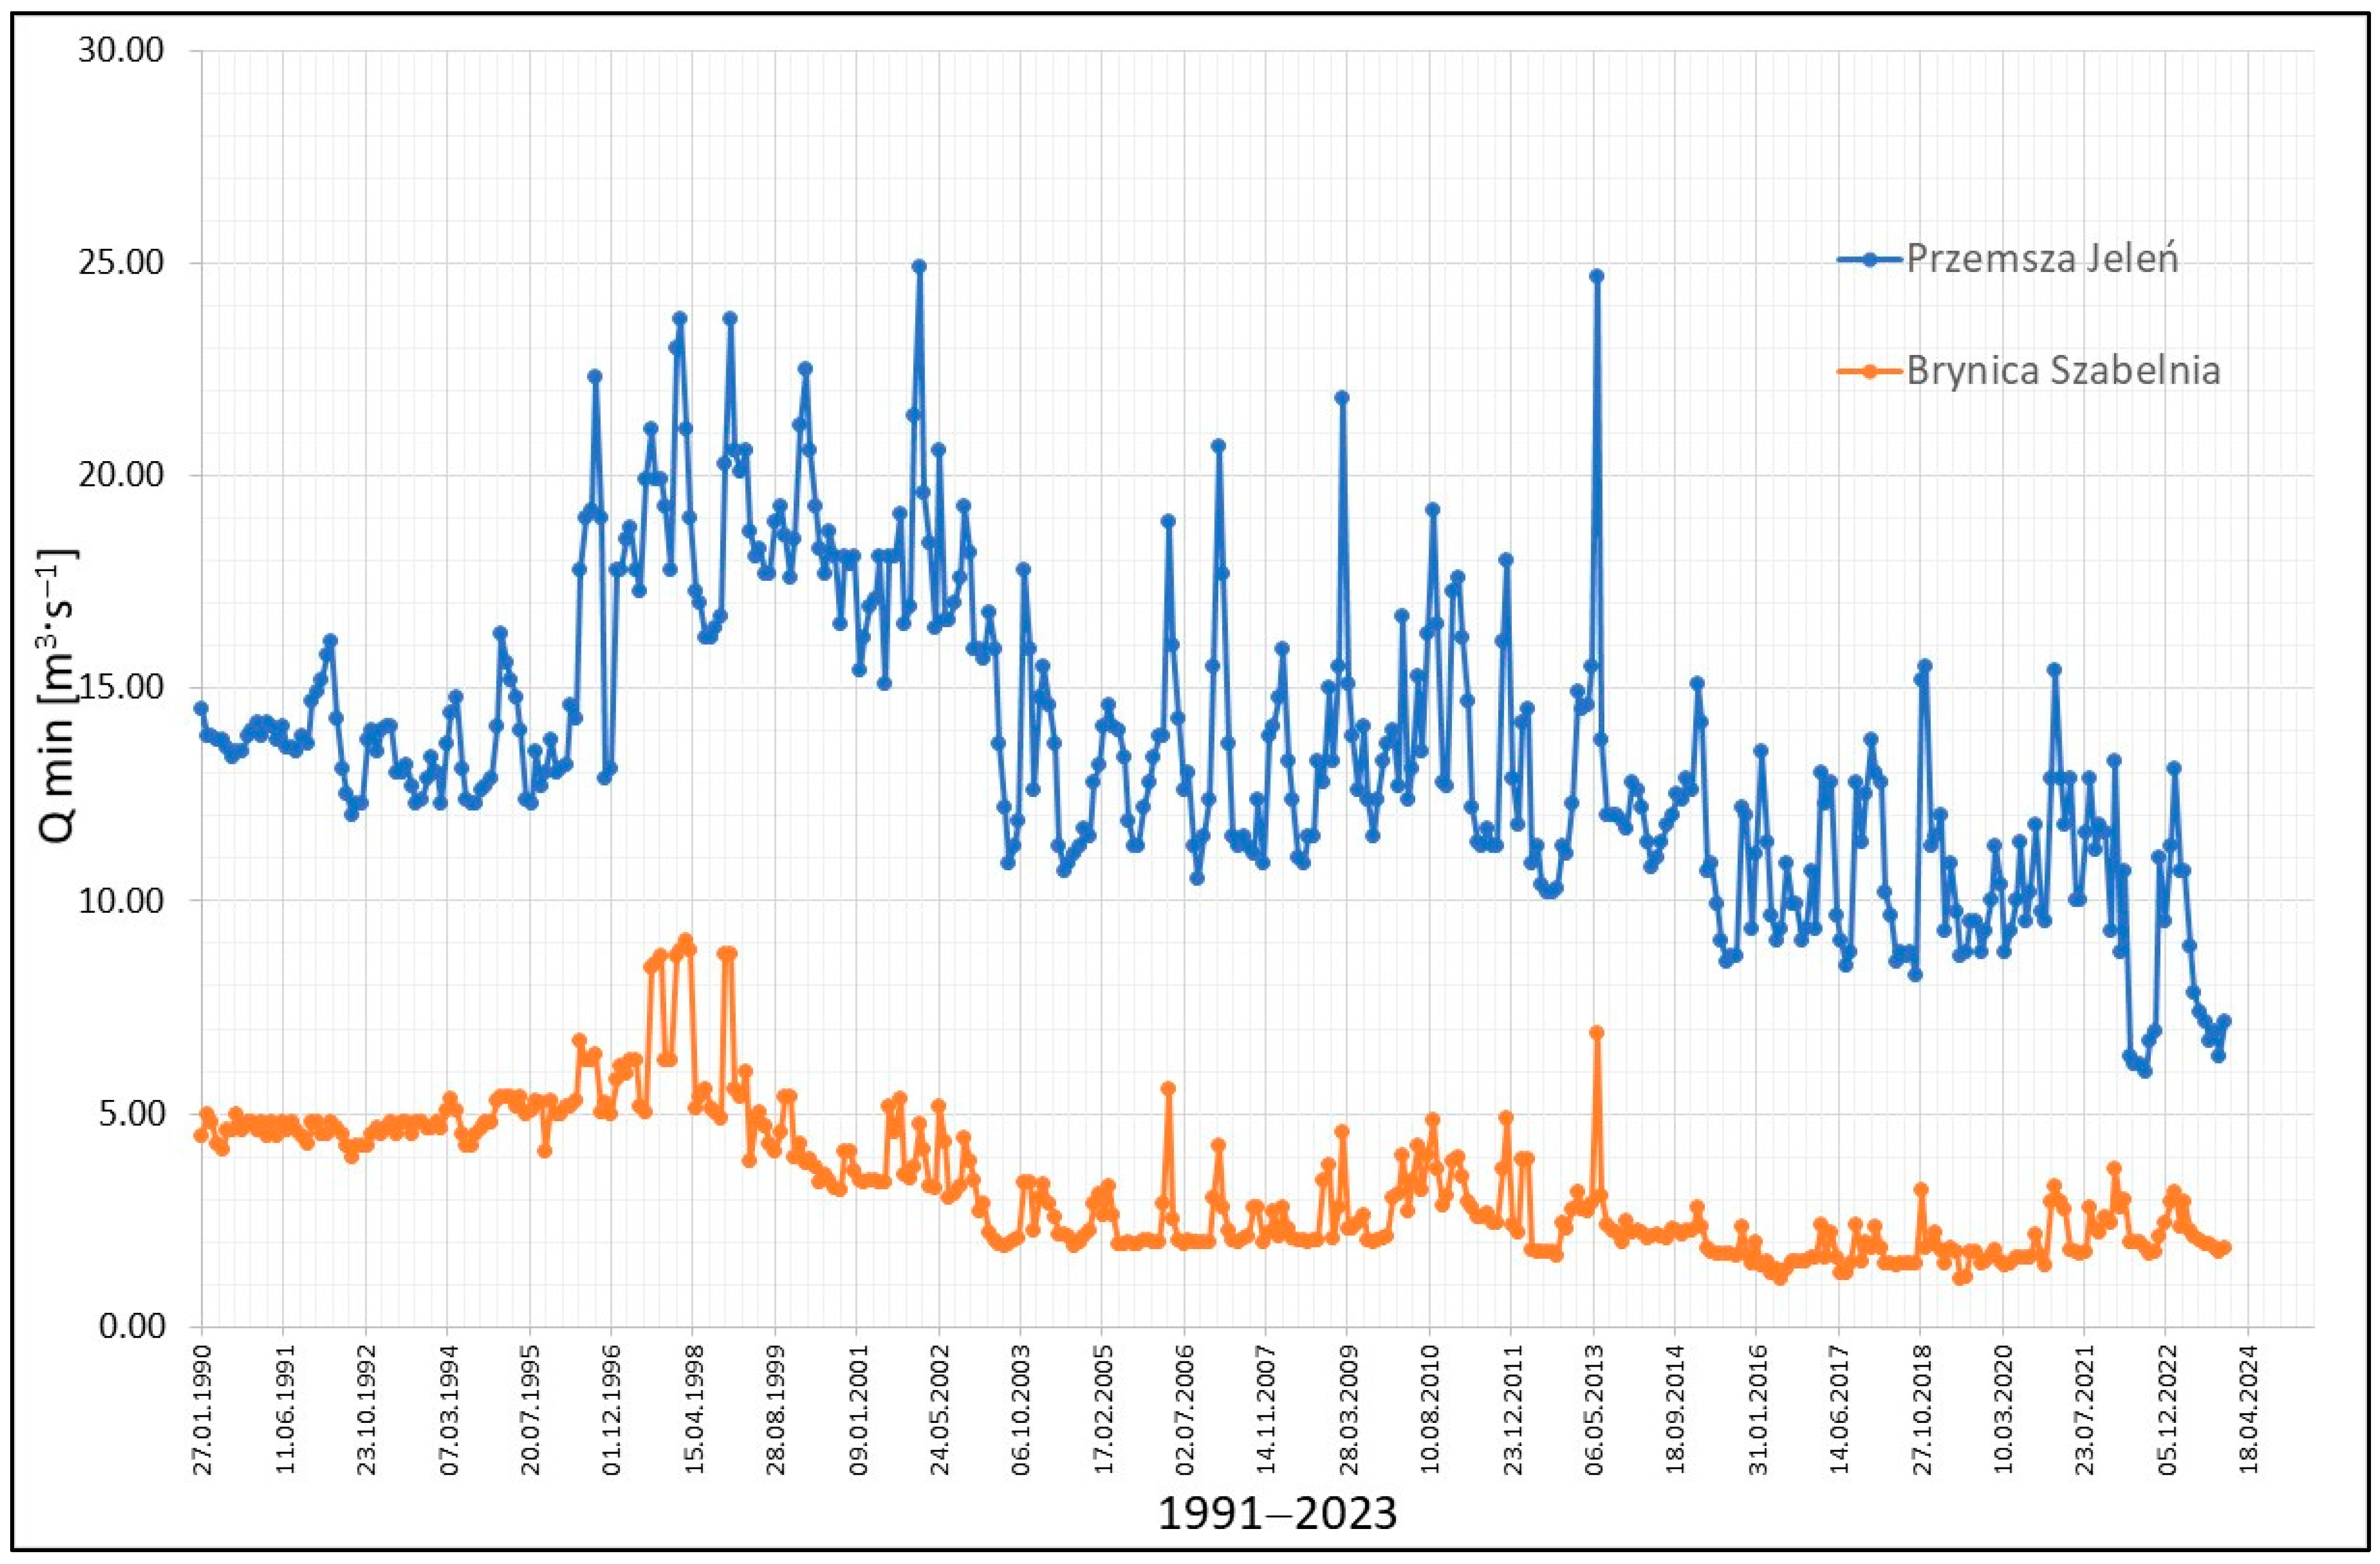Click orange legend line marker for Brynica
The height and width of the screenshot is (1564, 2380).
1870,371
